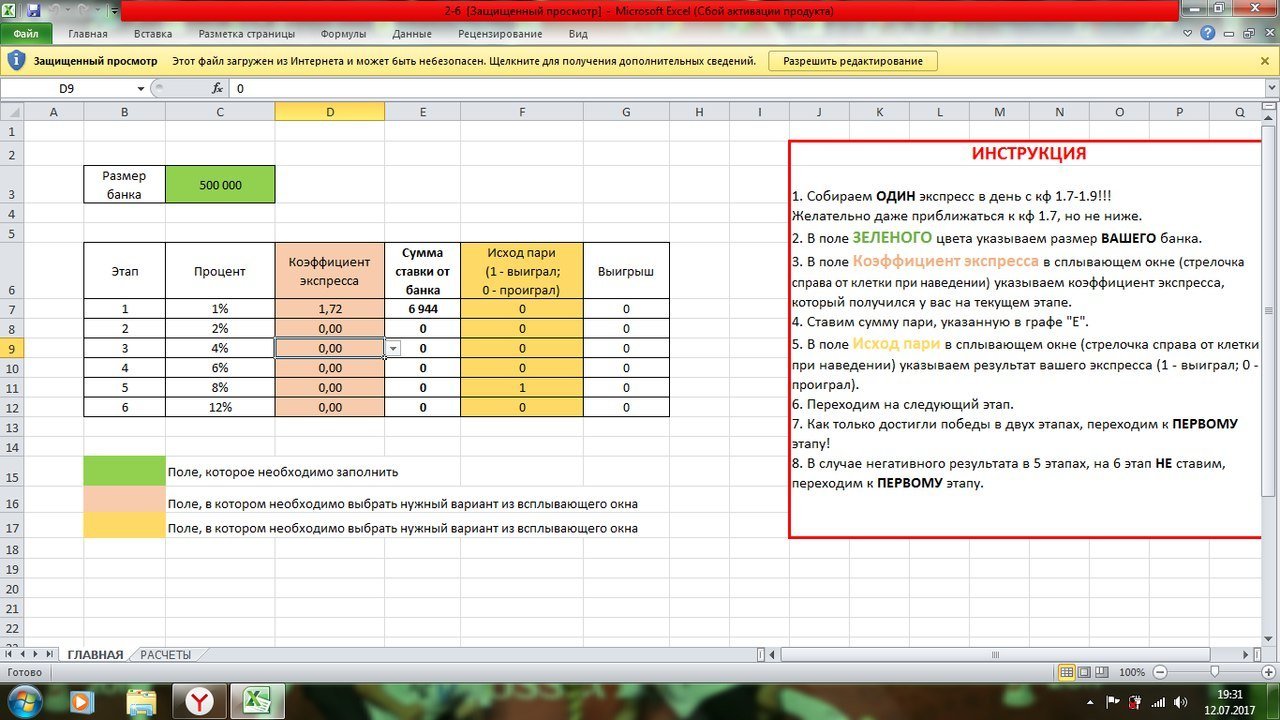The image size is (1280, 720).
Task: Open the green Файл menu button
Action: click(x=26, y=34)
